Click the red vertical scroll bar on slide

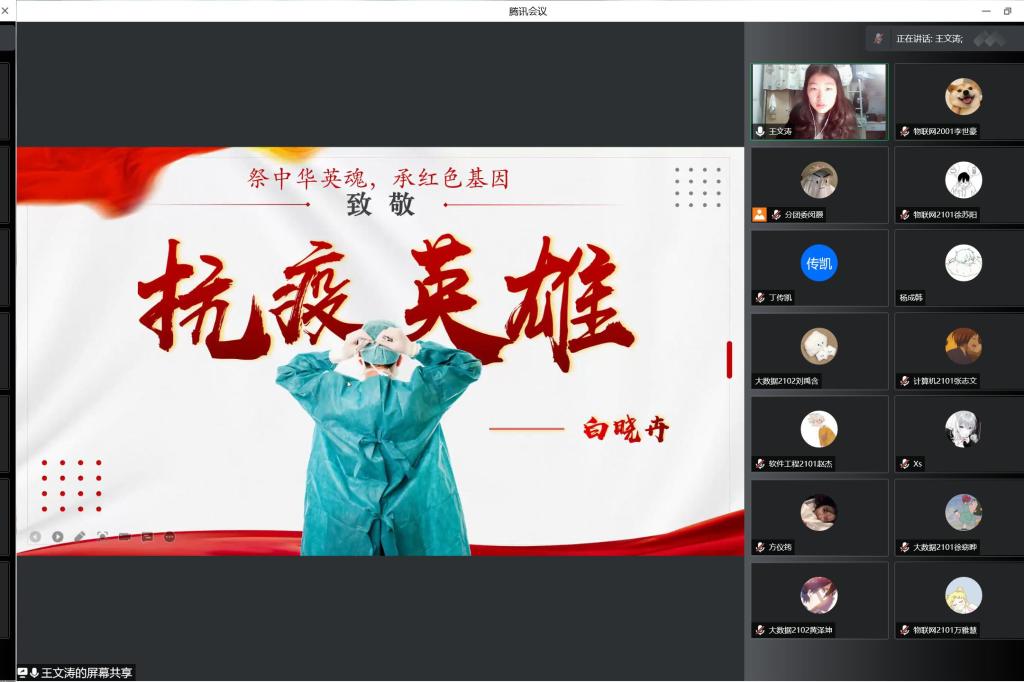[729, 359]
